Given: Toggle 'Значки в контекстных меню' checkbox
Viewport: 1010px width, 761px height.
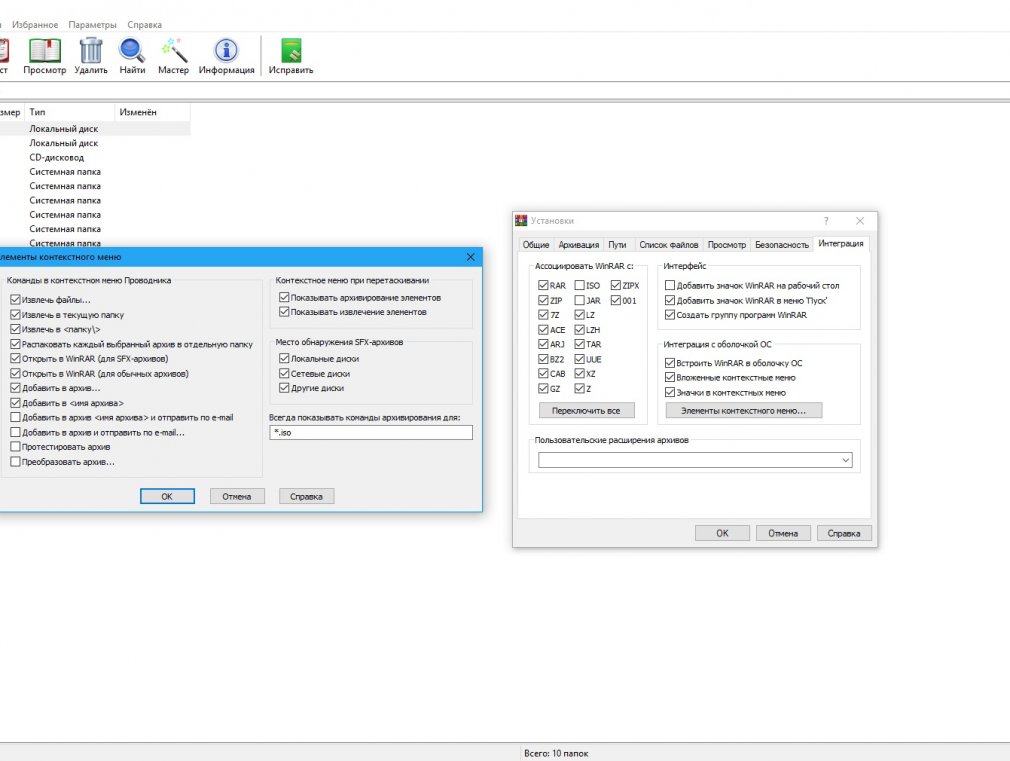Looking at the screenshot, I should click(670, 392).
